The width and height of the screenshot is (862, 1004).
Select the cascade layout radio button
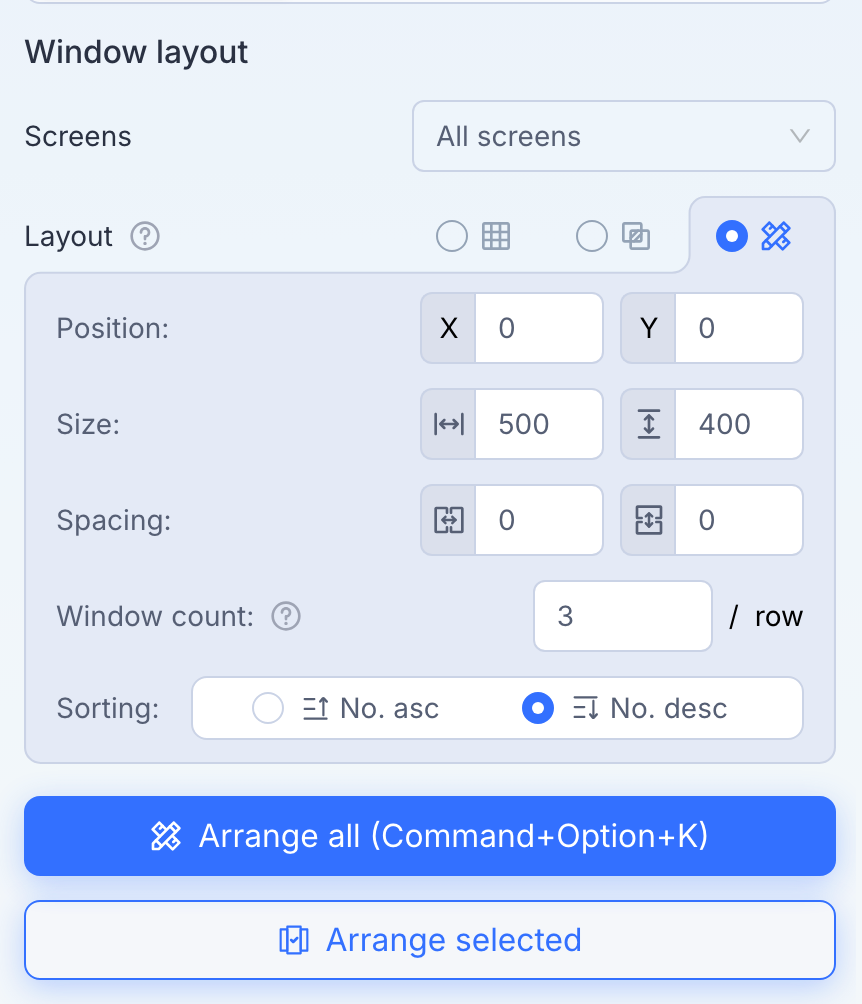pyautogui.click(x=591, y=236)
